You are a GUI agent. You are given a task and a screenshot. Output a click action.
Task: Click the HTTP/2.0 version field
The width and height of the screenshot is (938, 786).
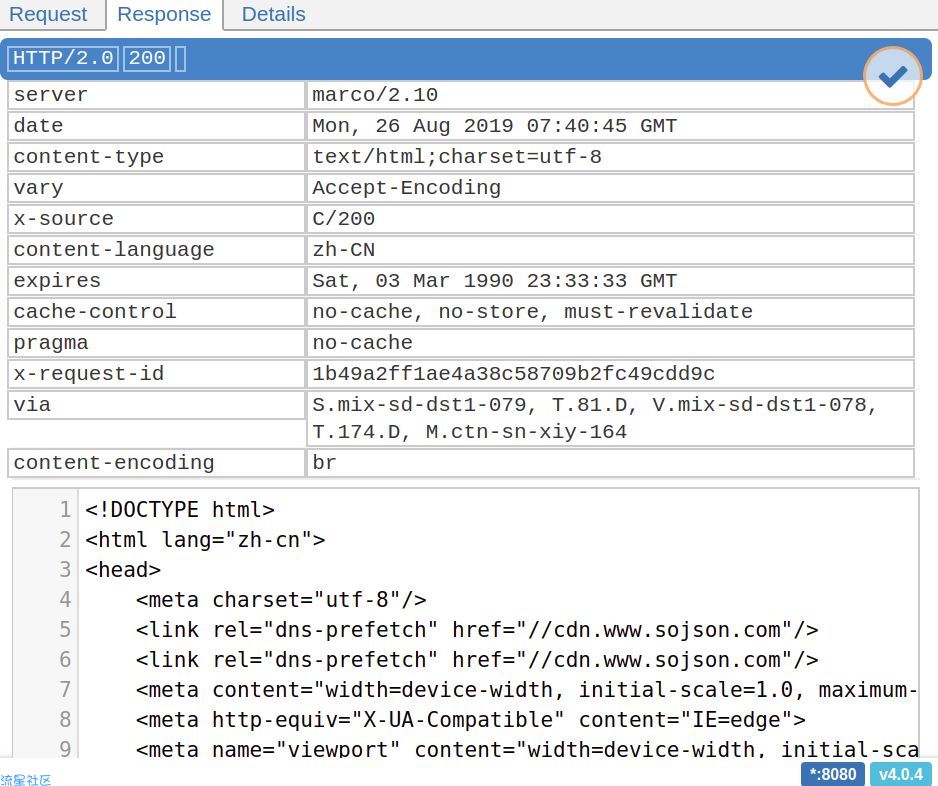(x=63, y=59)
